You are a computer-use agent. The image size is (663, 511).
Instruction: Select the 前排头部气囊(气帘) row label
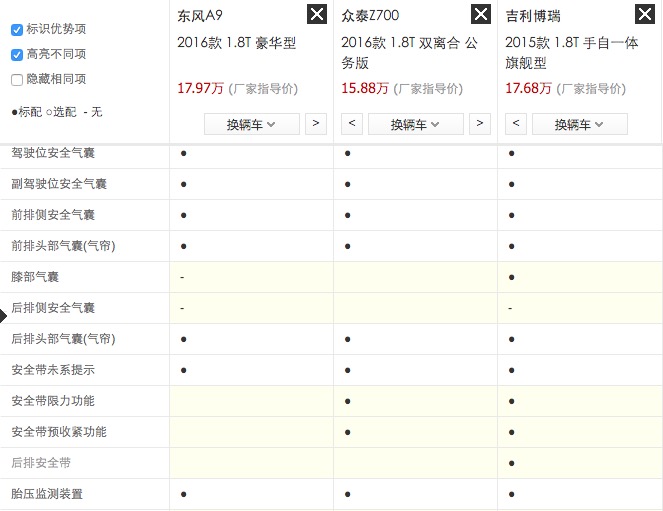pos(63,246)
